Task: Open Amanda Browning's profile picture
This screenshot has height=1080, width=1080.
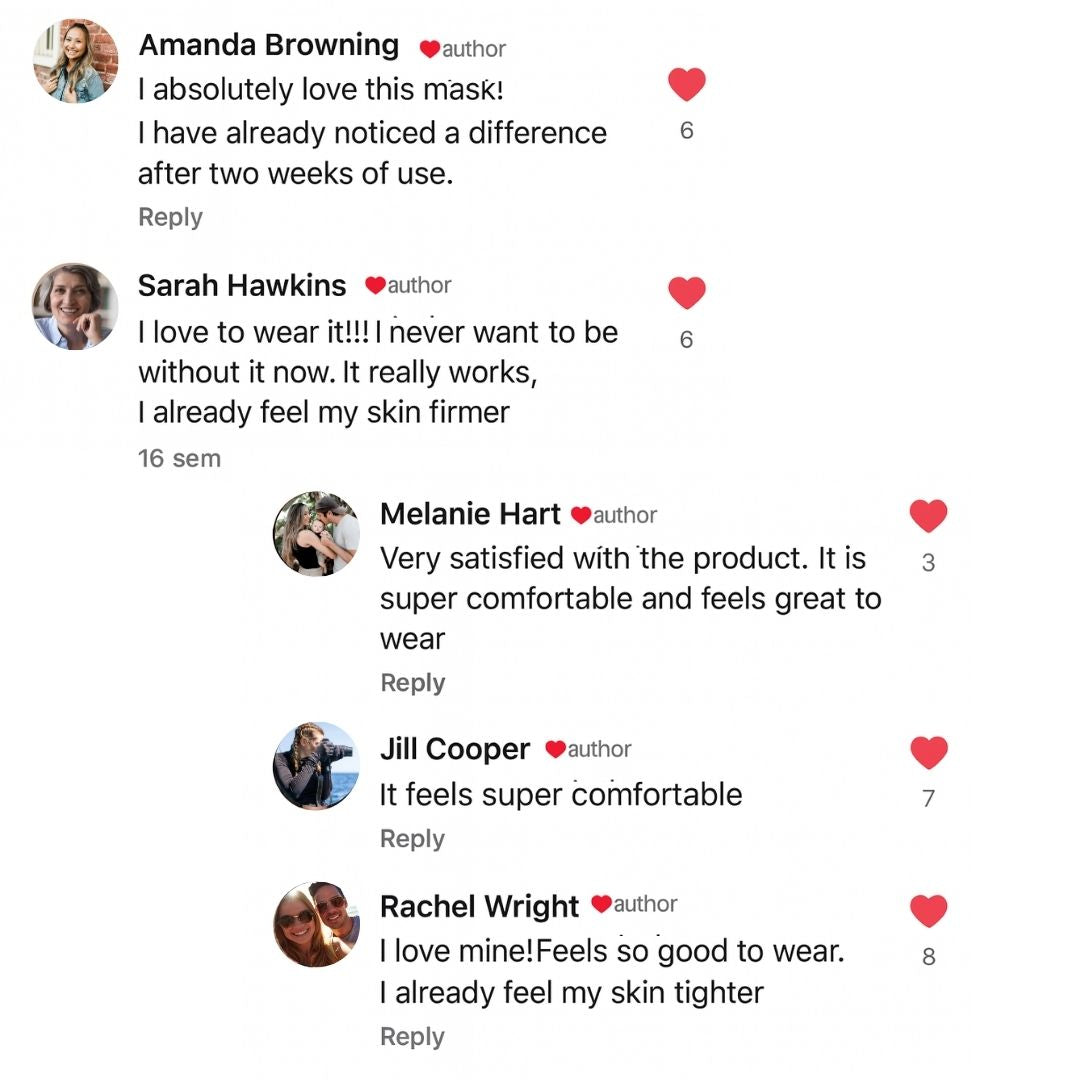Action: tap(76, 61)
